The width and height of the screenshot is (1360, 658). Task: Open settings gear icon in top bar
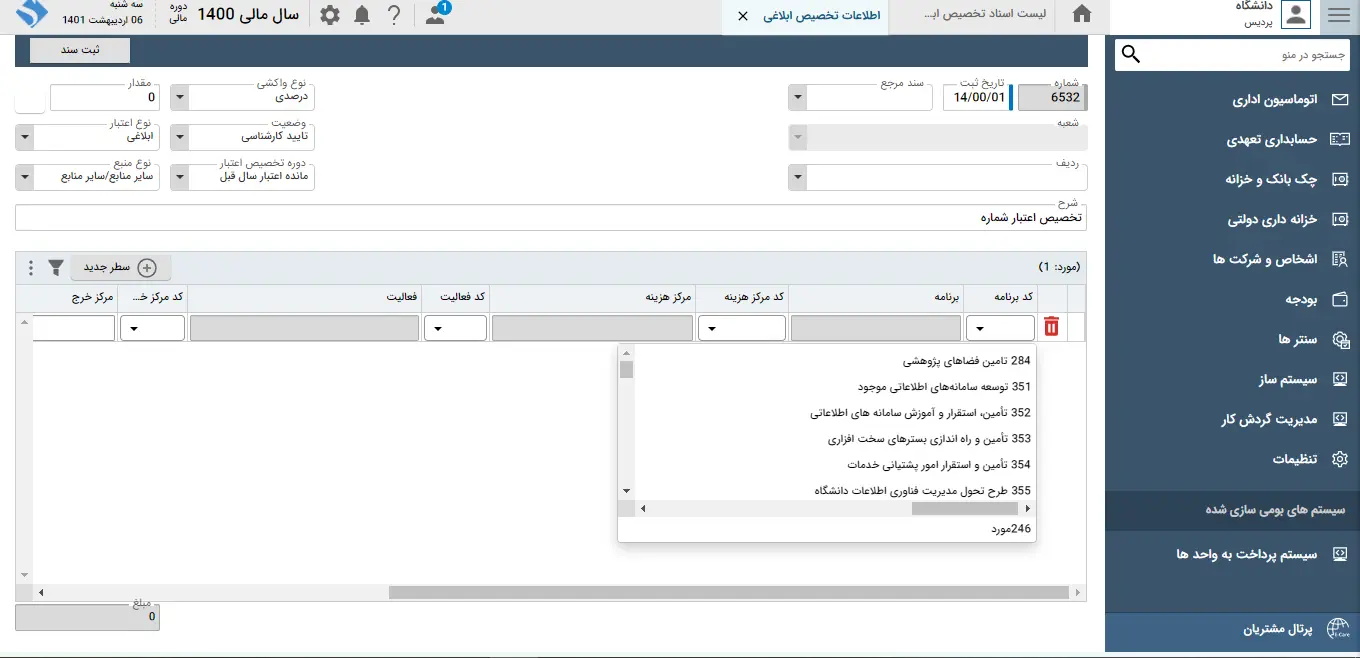pyautogui.click(x=330, y=15)
